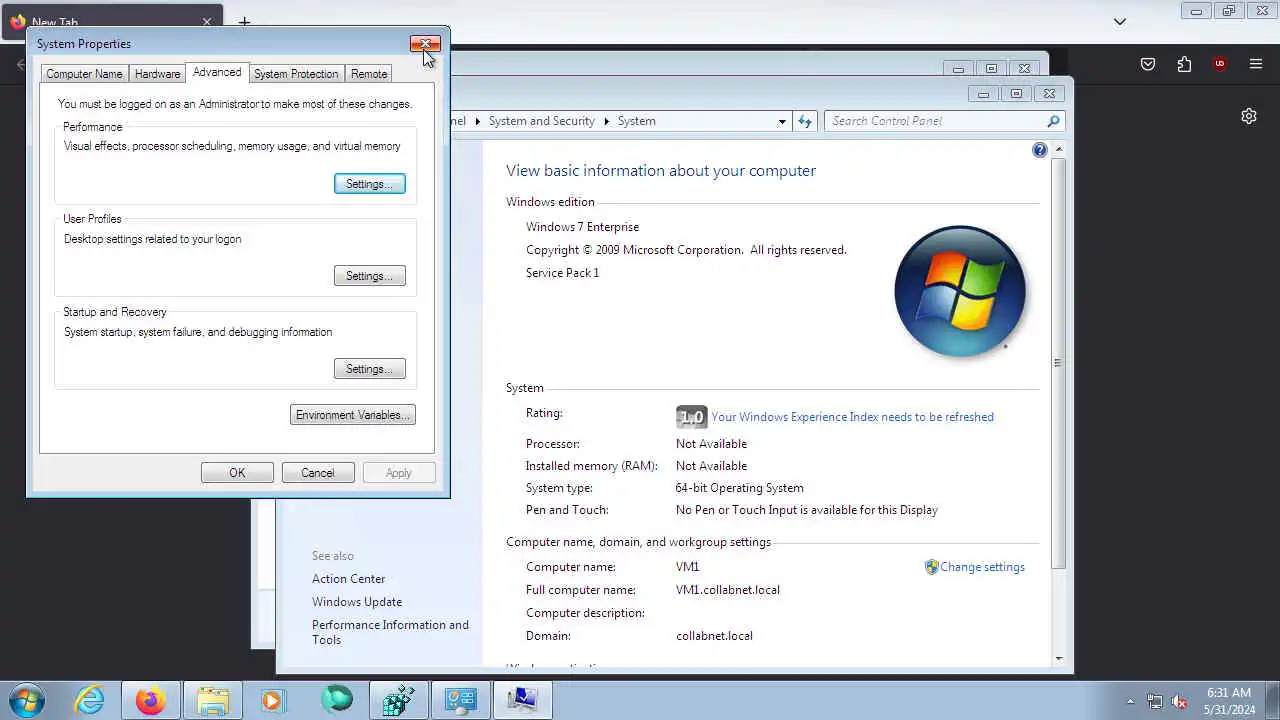Confirm System Properties with OK
The image size is (1280, 720).
coord(237,473)
